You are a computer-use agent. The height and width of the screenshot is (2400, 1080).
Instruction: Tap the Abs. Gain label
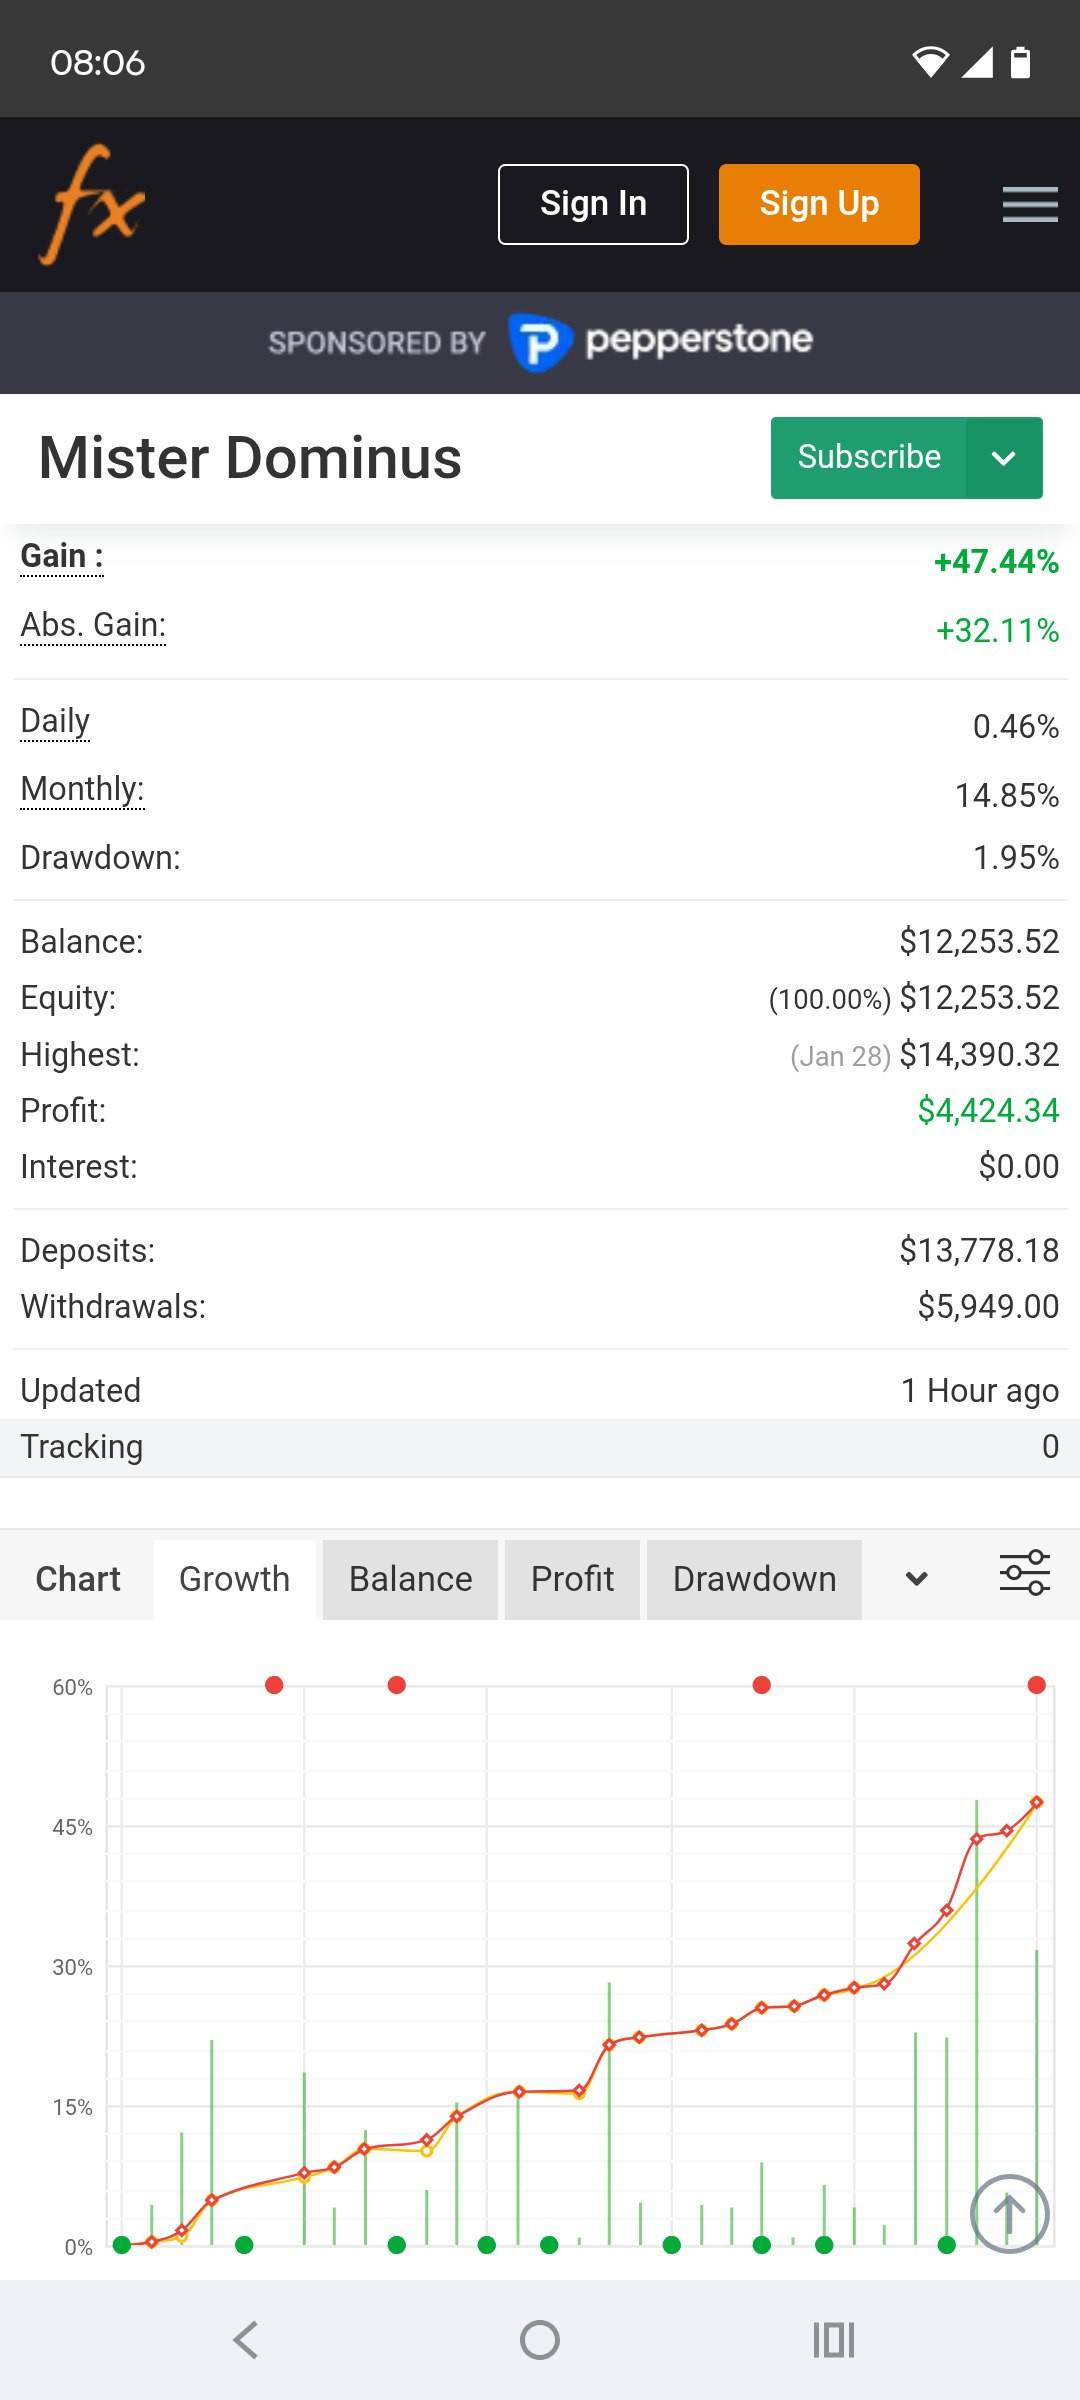[x=94, y=625]
